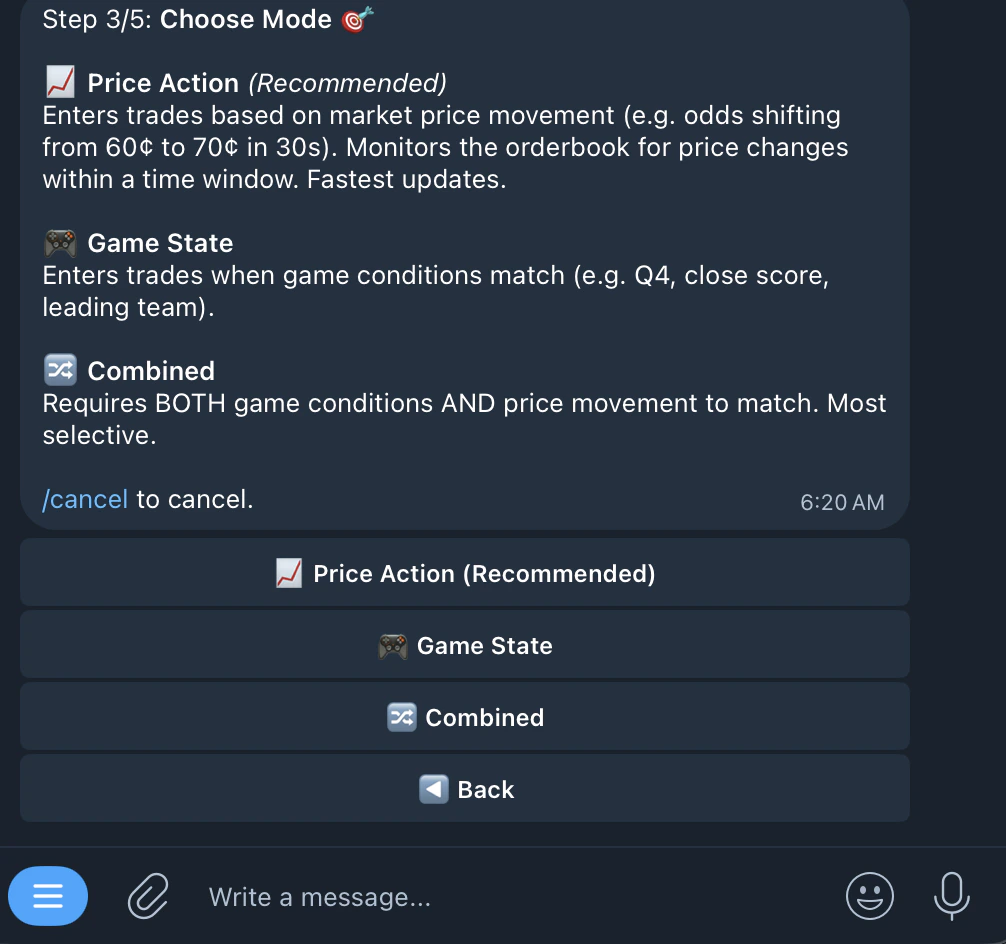Tap the shuffle emoji beside Combined heading
This screenshot has height=944, width=1006.
[x=59, y=369]
